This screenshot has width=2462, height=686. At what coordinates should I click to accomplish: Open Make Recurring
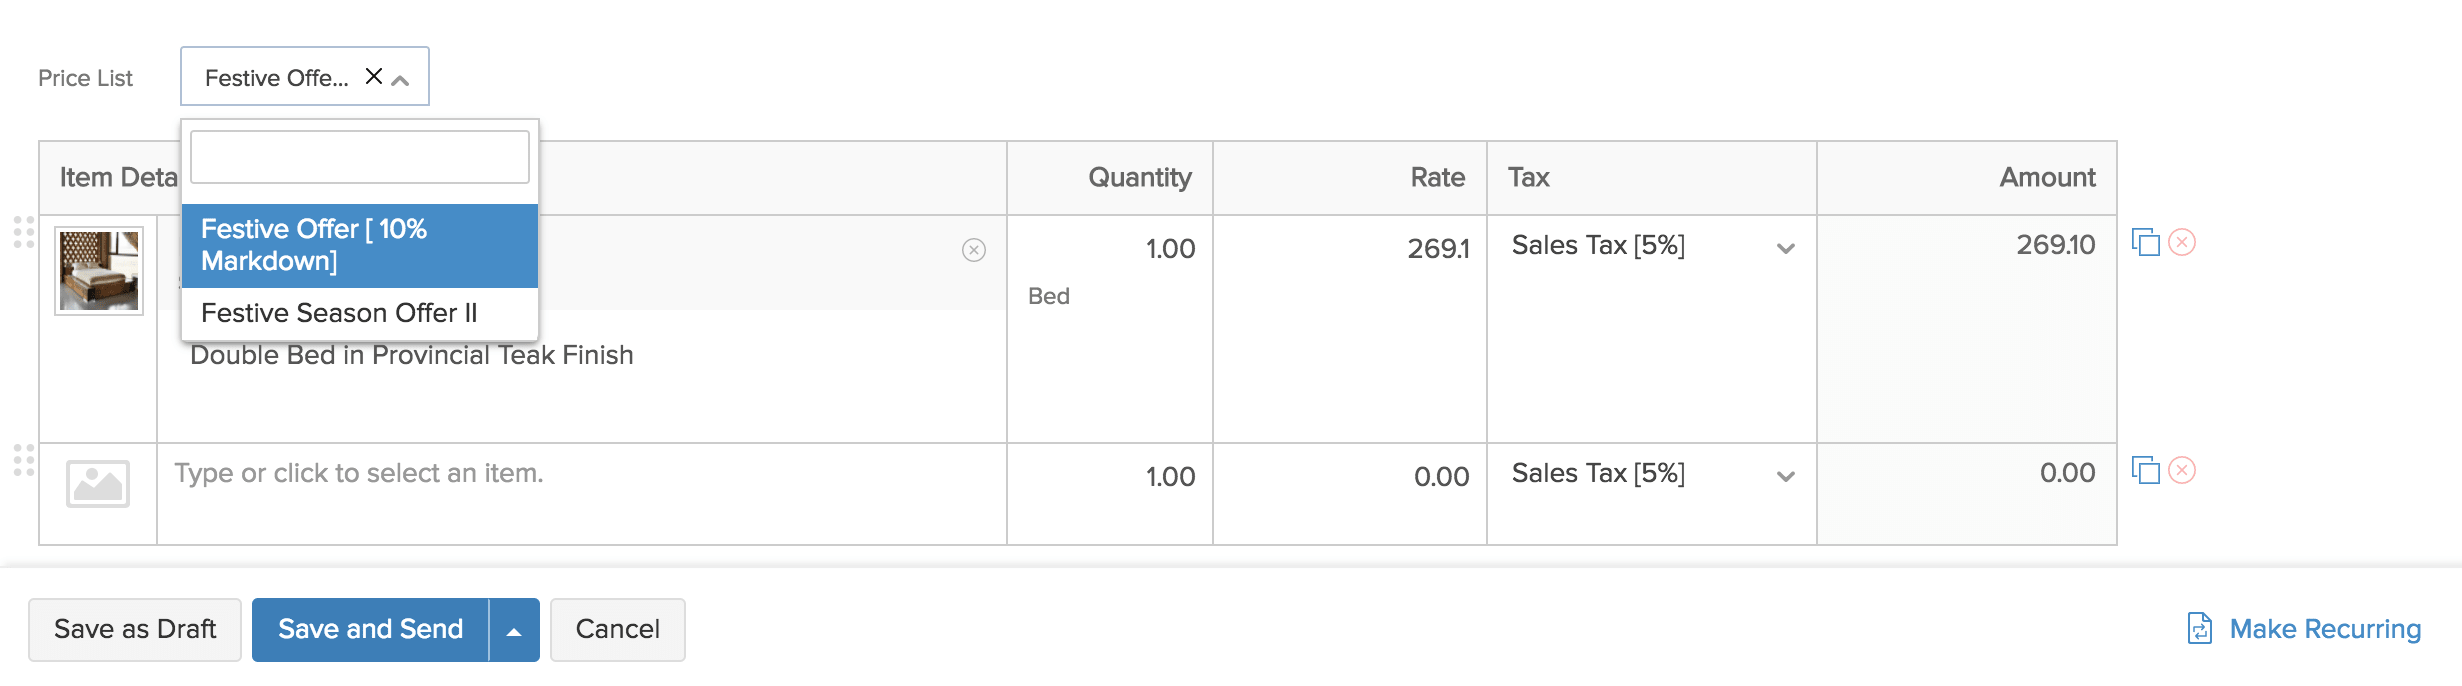2320,629
